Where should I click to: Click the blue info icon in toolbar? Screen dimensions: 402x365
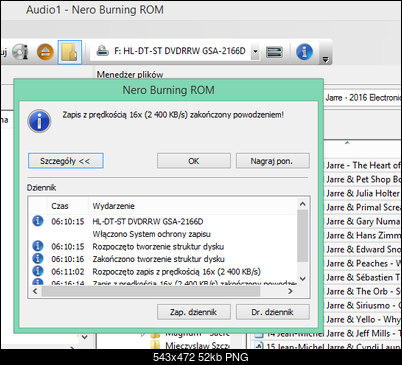(304, 52)
